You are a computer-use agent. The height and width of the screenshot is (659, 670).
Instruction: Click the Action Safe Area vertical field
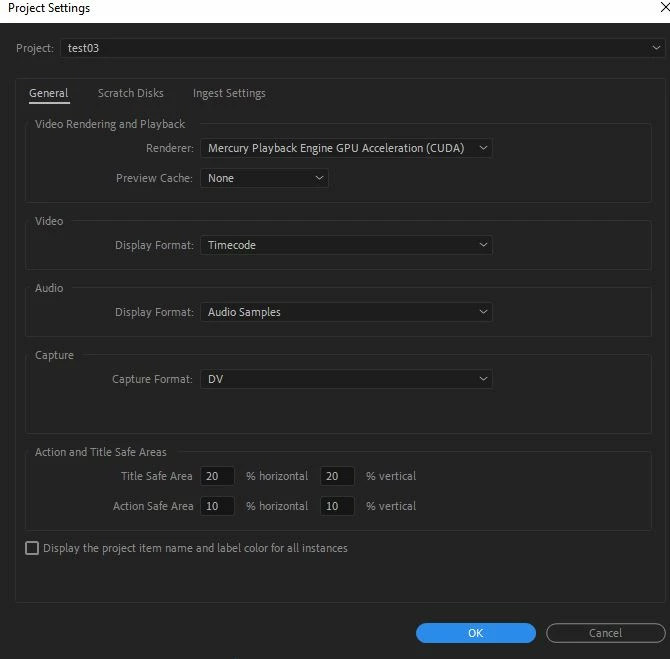337,506
